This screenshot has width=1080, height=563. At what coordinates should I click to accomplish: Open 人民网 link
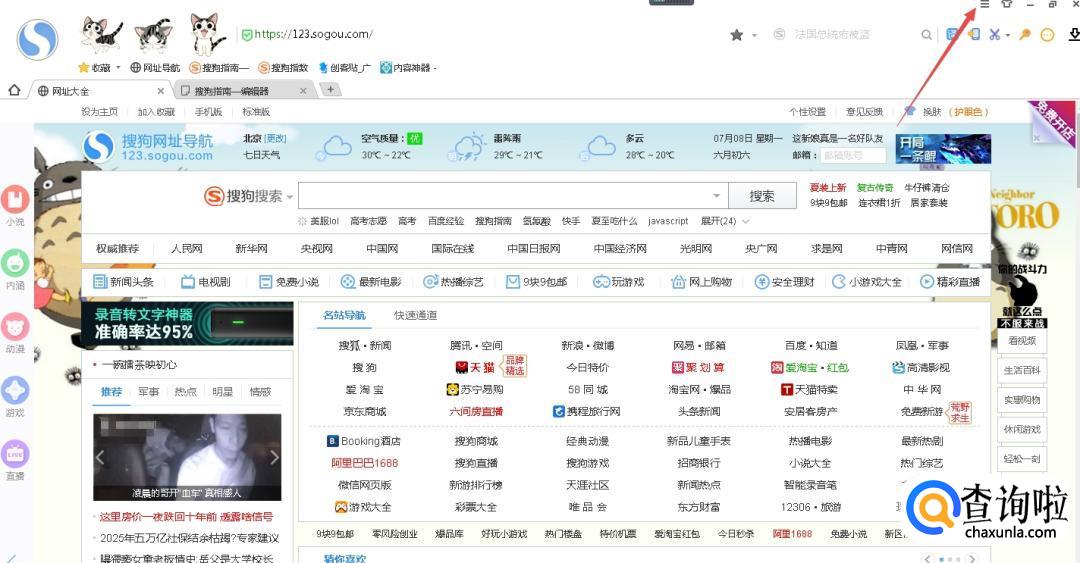[187, 249]
